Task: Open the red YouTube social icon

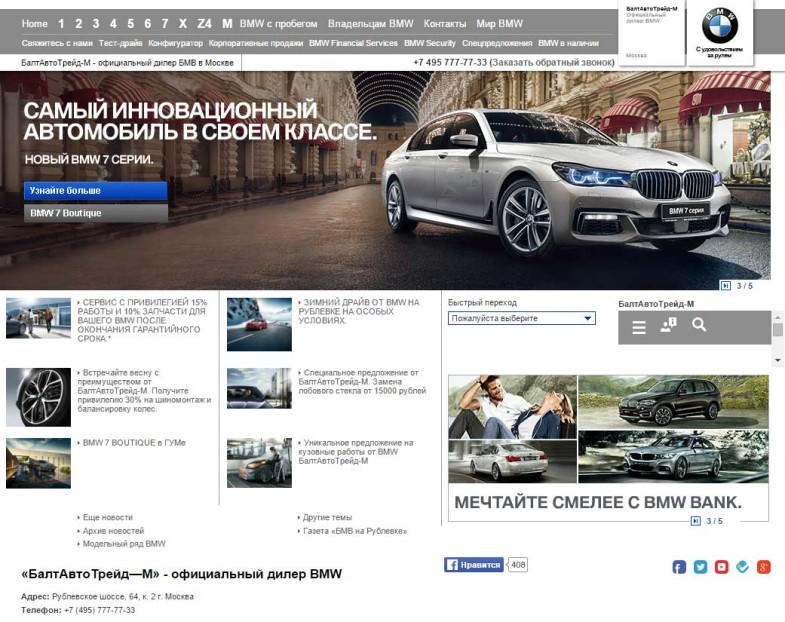Action: 721,567
